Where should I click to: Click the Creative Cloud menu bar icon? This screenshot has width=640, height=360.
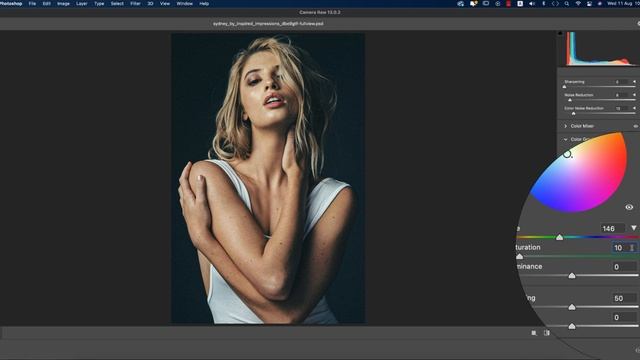460,4
